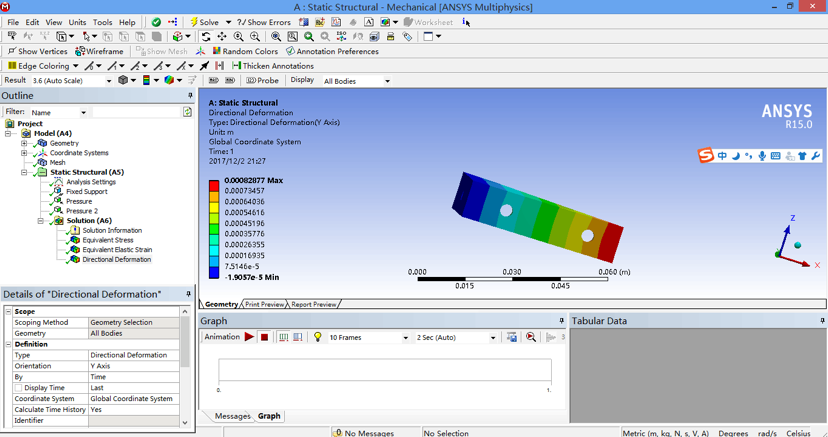This screenshot has width=828, height=437.
Task: Click the outline filter refresh icon
Action: [x=187, y=112]
